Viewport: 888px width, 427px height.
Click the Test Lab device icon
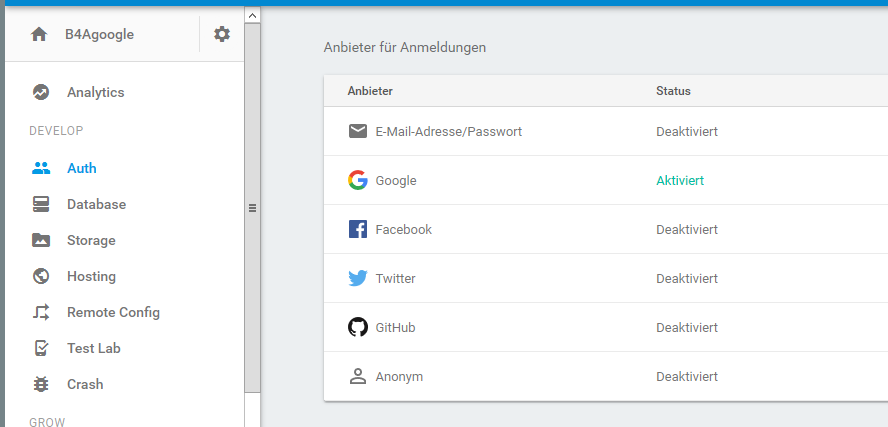41,348
